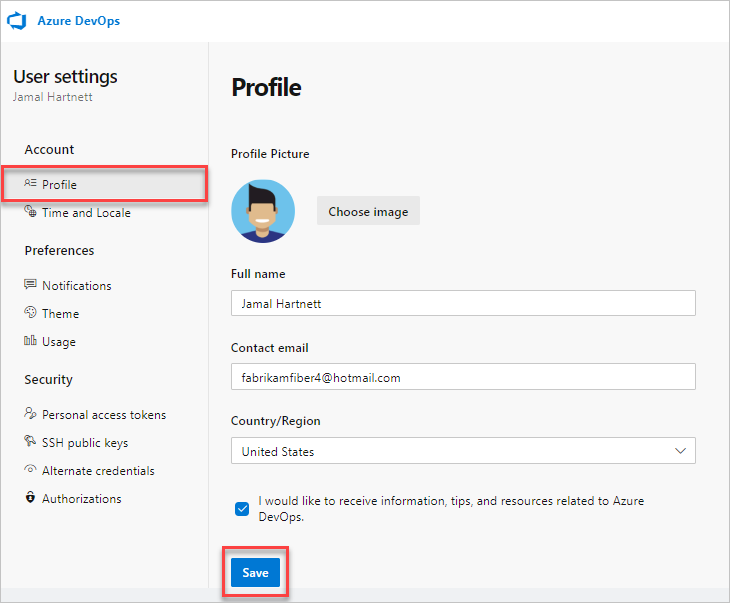Screen dimensions: 730x603
Task: Go to Personal access tokens page
Action: point(104,414)
